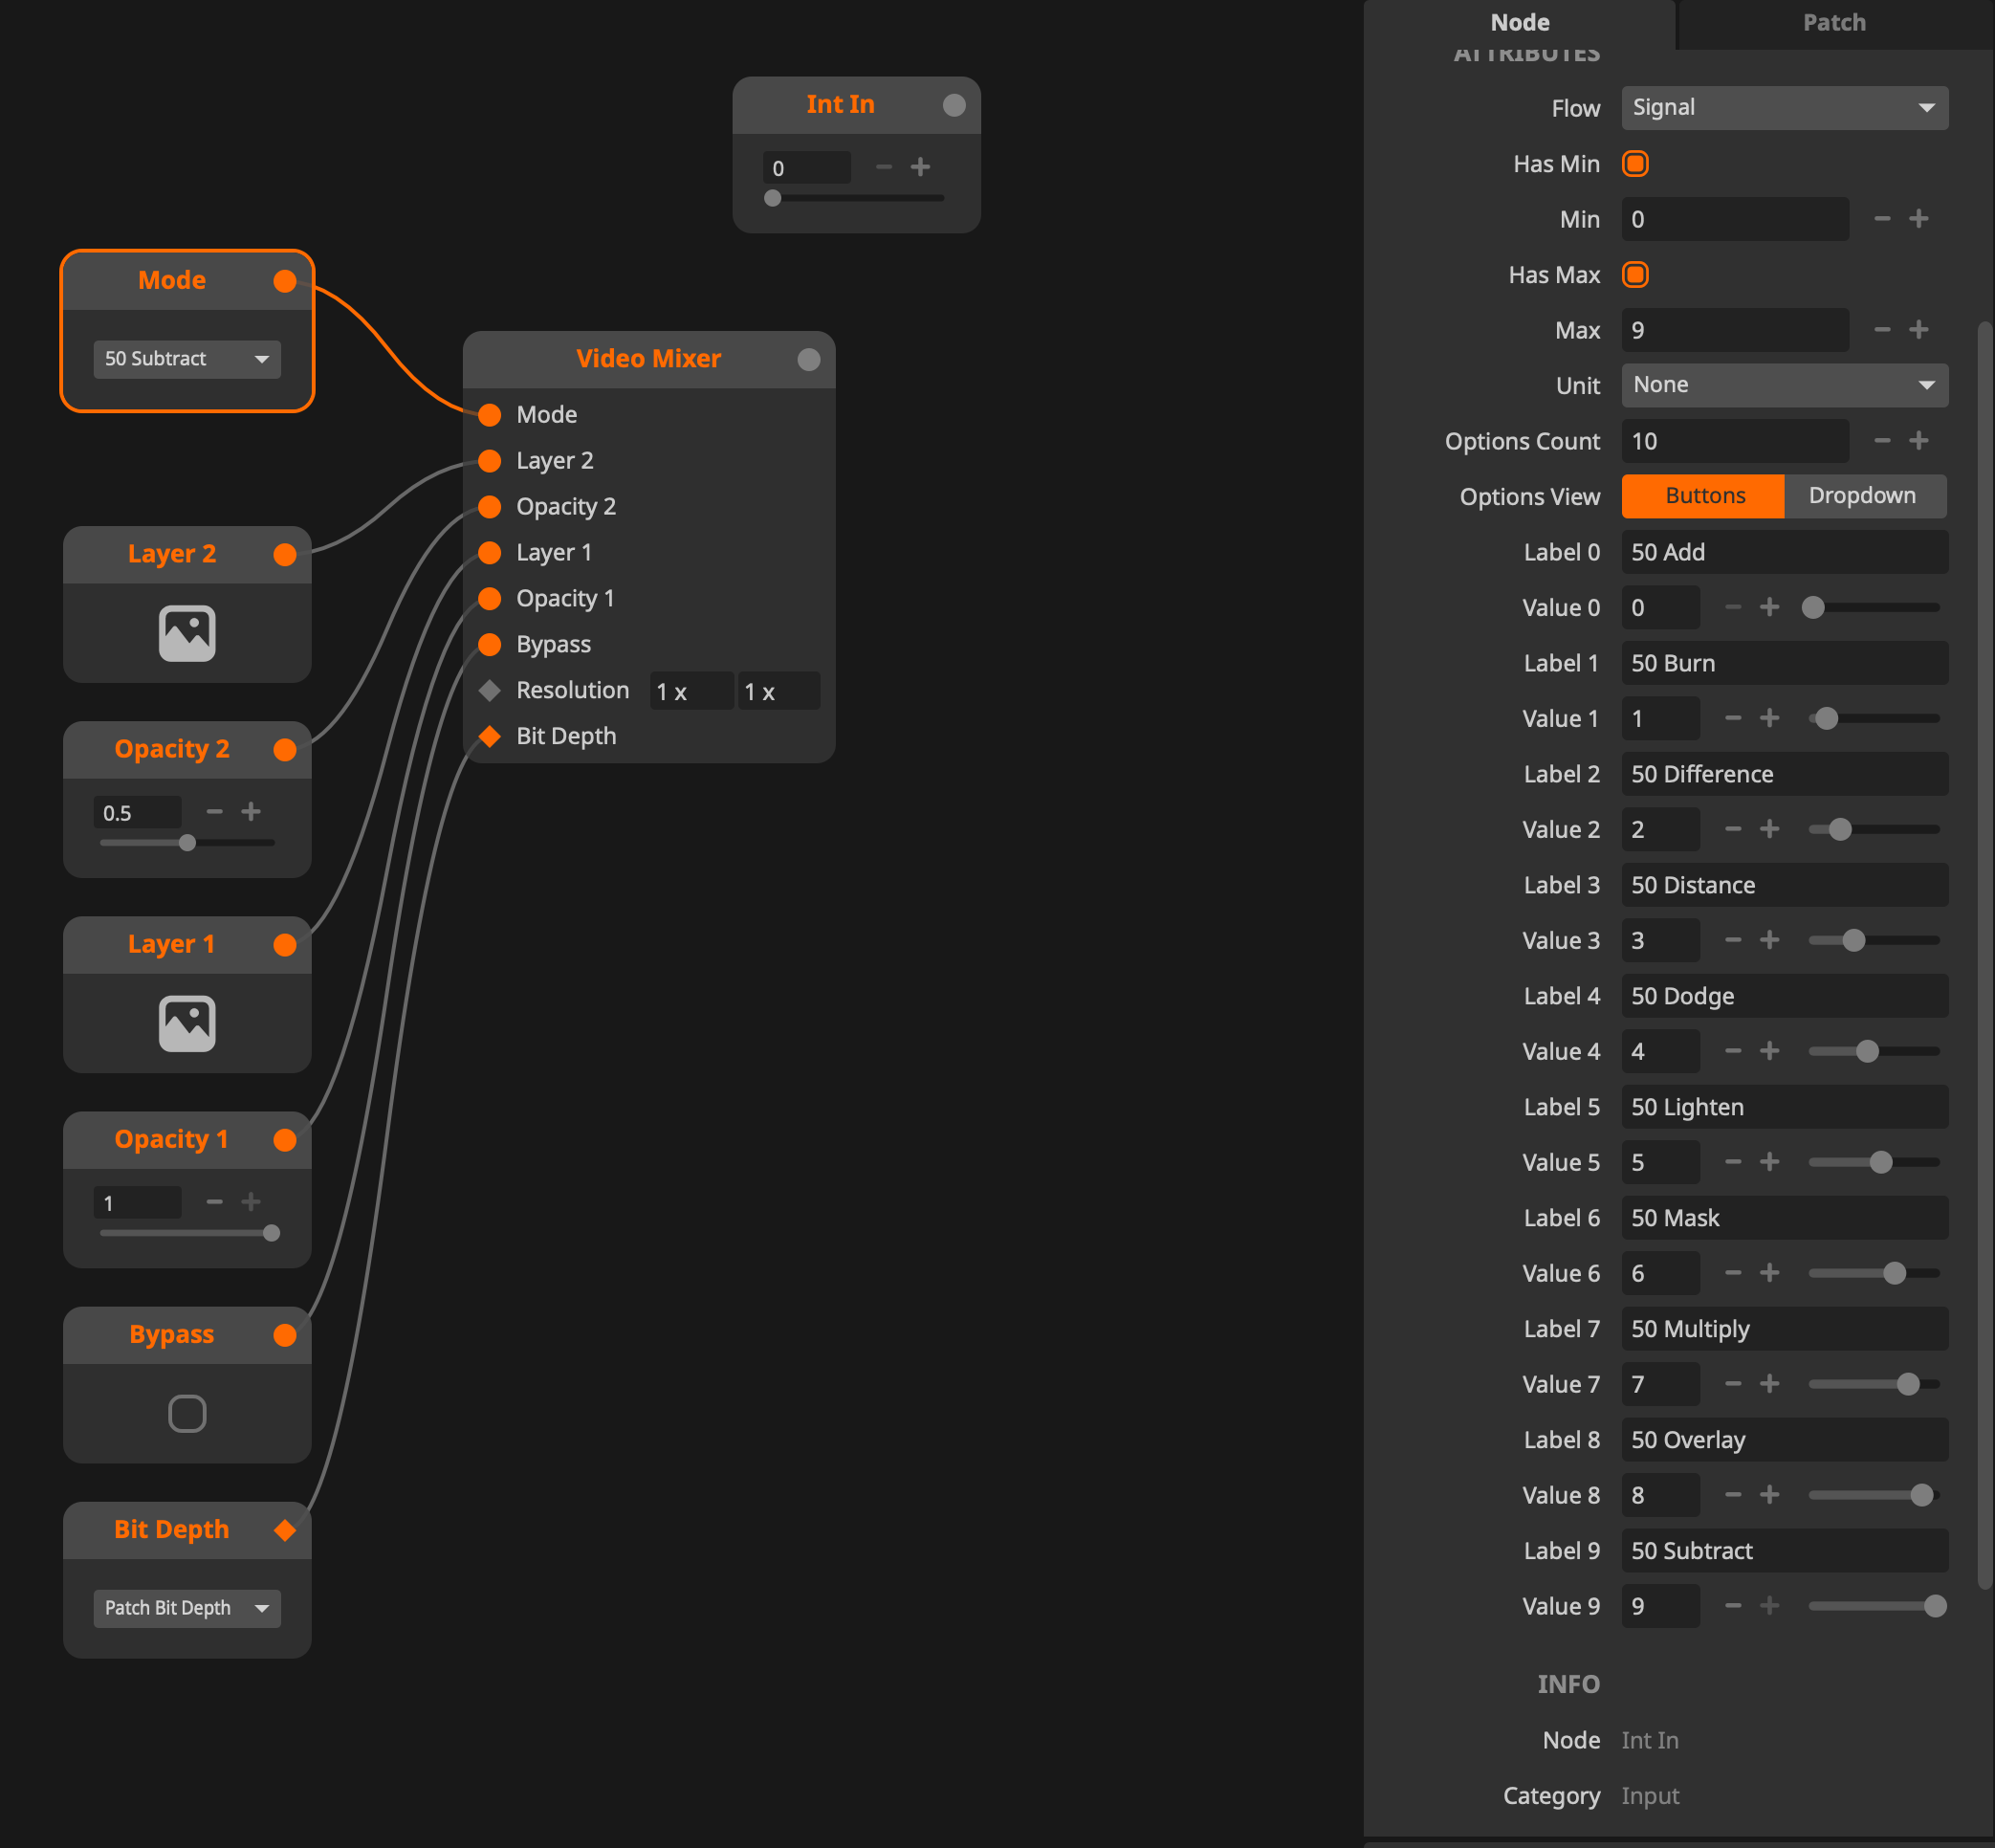Click the Label 2 '50 Difference' text field
The image size is (1995, 1848).
tap(1783, 774)
